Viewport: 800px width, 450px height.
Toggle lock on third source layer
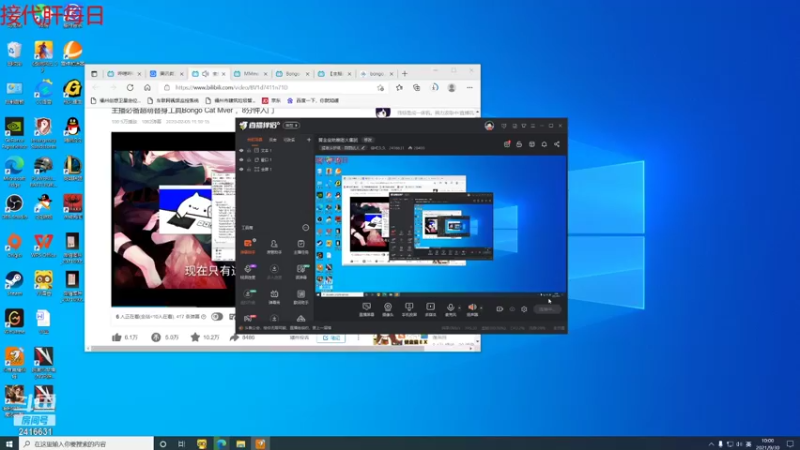(x=249, y=169)
